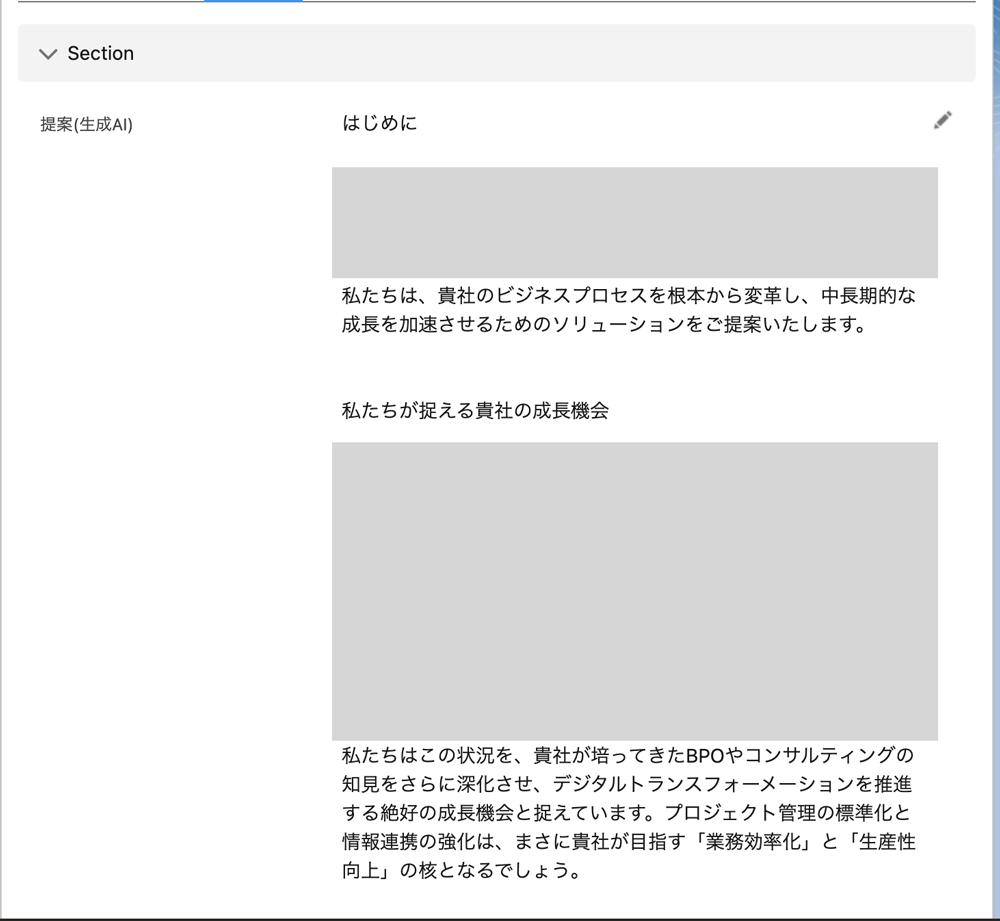Click the paragraph starting 私たちはこの状況を
Viewport: 1000px width, 921px height.
tap(629, 813)
